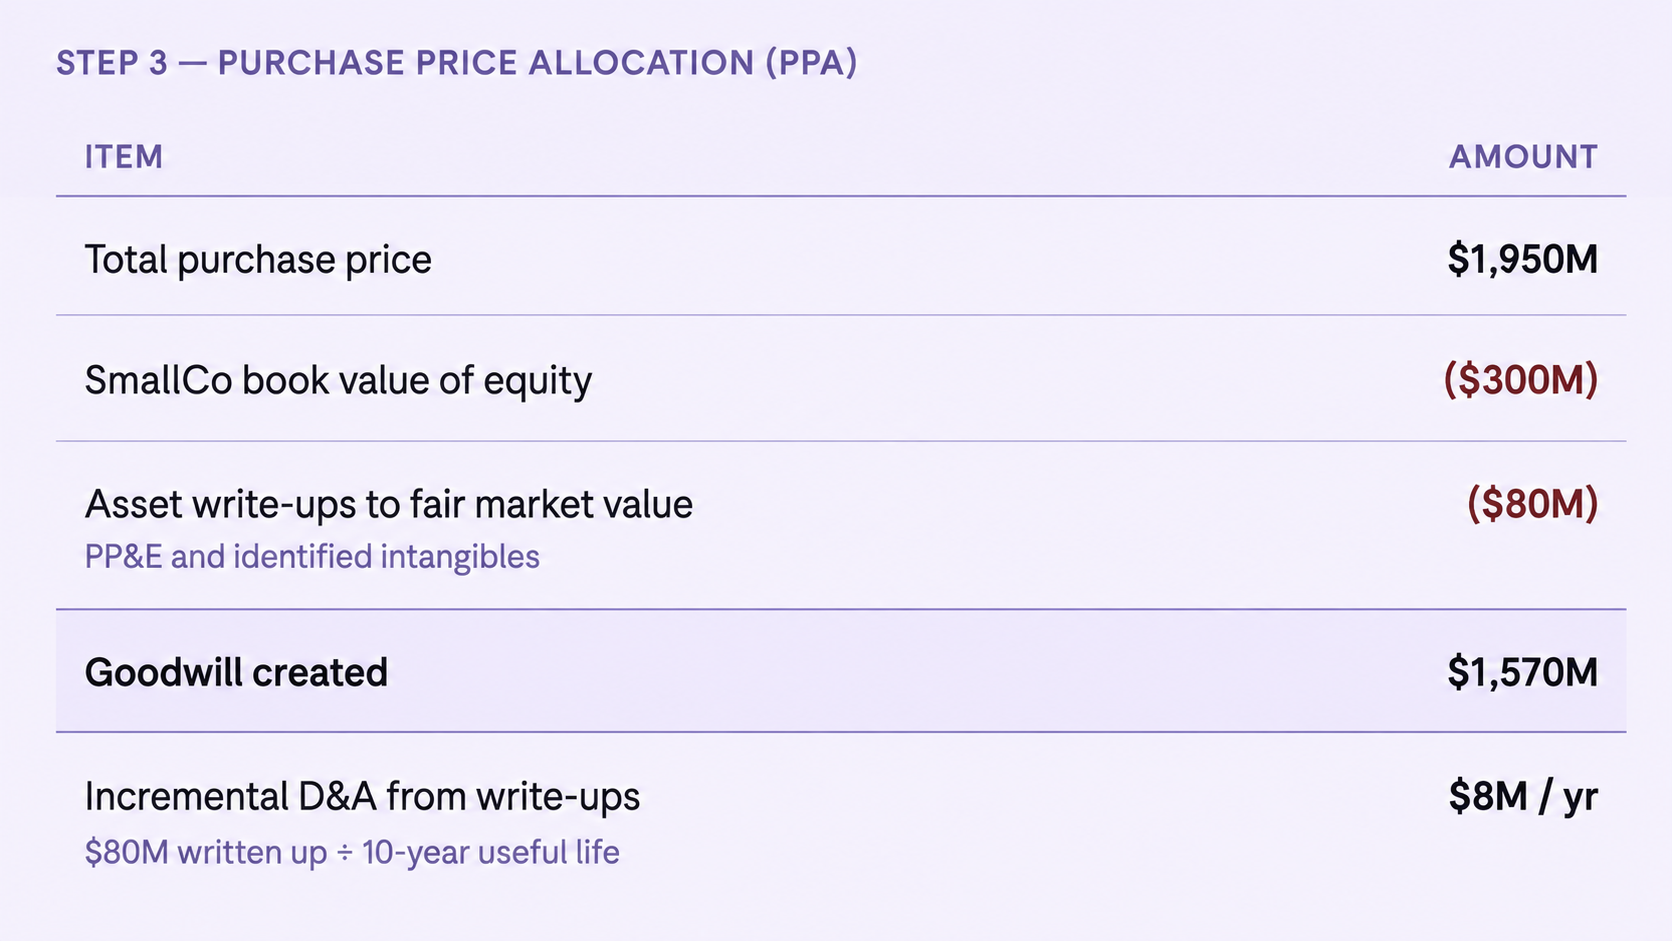
Task: Click the ($300M) negative amount
Action: click(1520, 380)
